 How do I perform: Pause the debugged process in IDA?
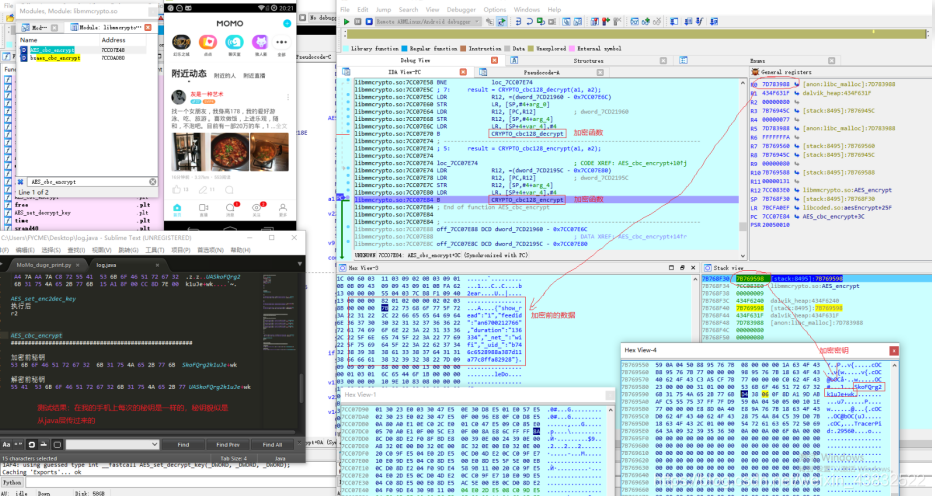tap(358, 21)
